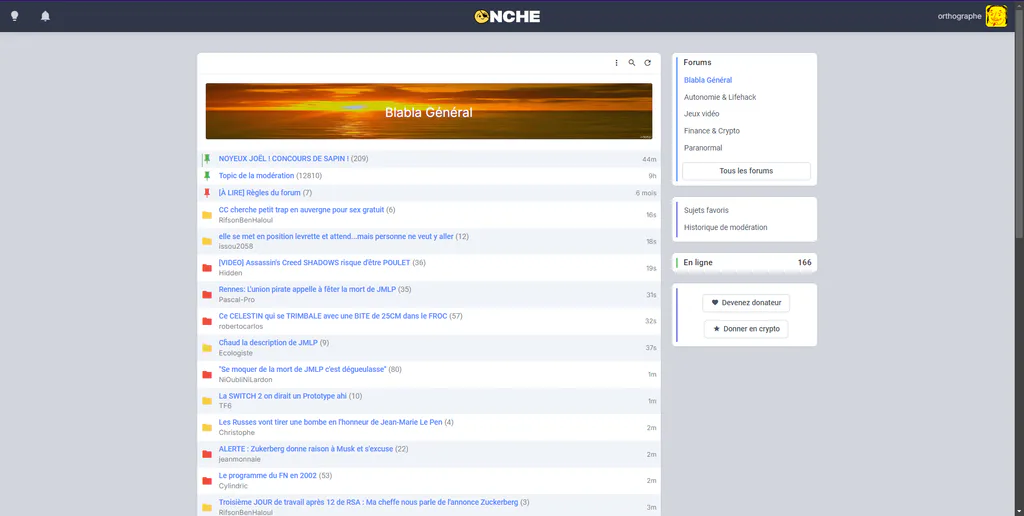Refresh the topic list
This screenshot has height=516, width=1024.
pos(647,63)
